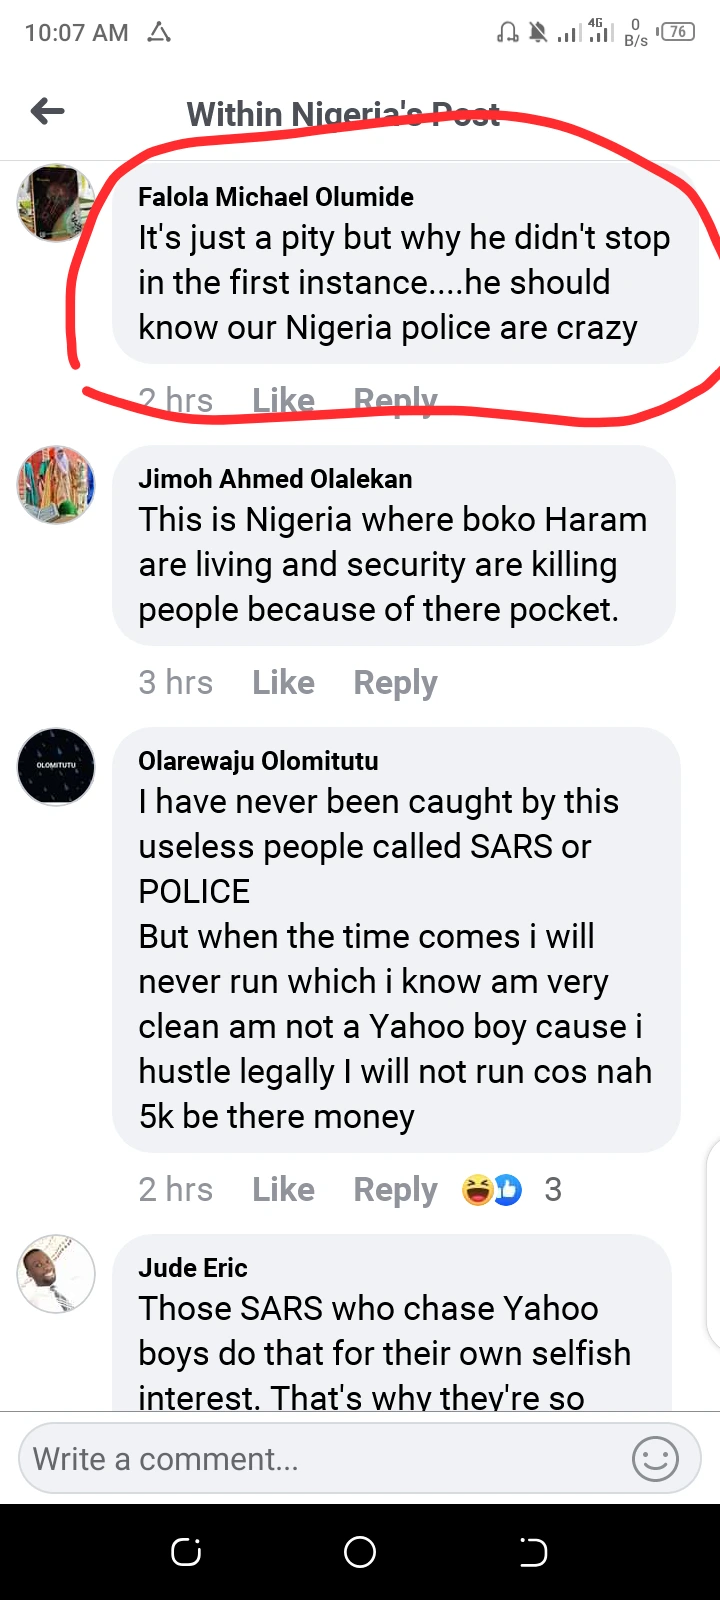
Task: Open Falola Michael Olumide's profile picture
Action: coord(56,203)
